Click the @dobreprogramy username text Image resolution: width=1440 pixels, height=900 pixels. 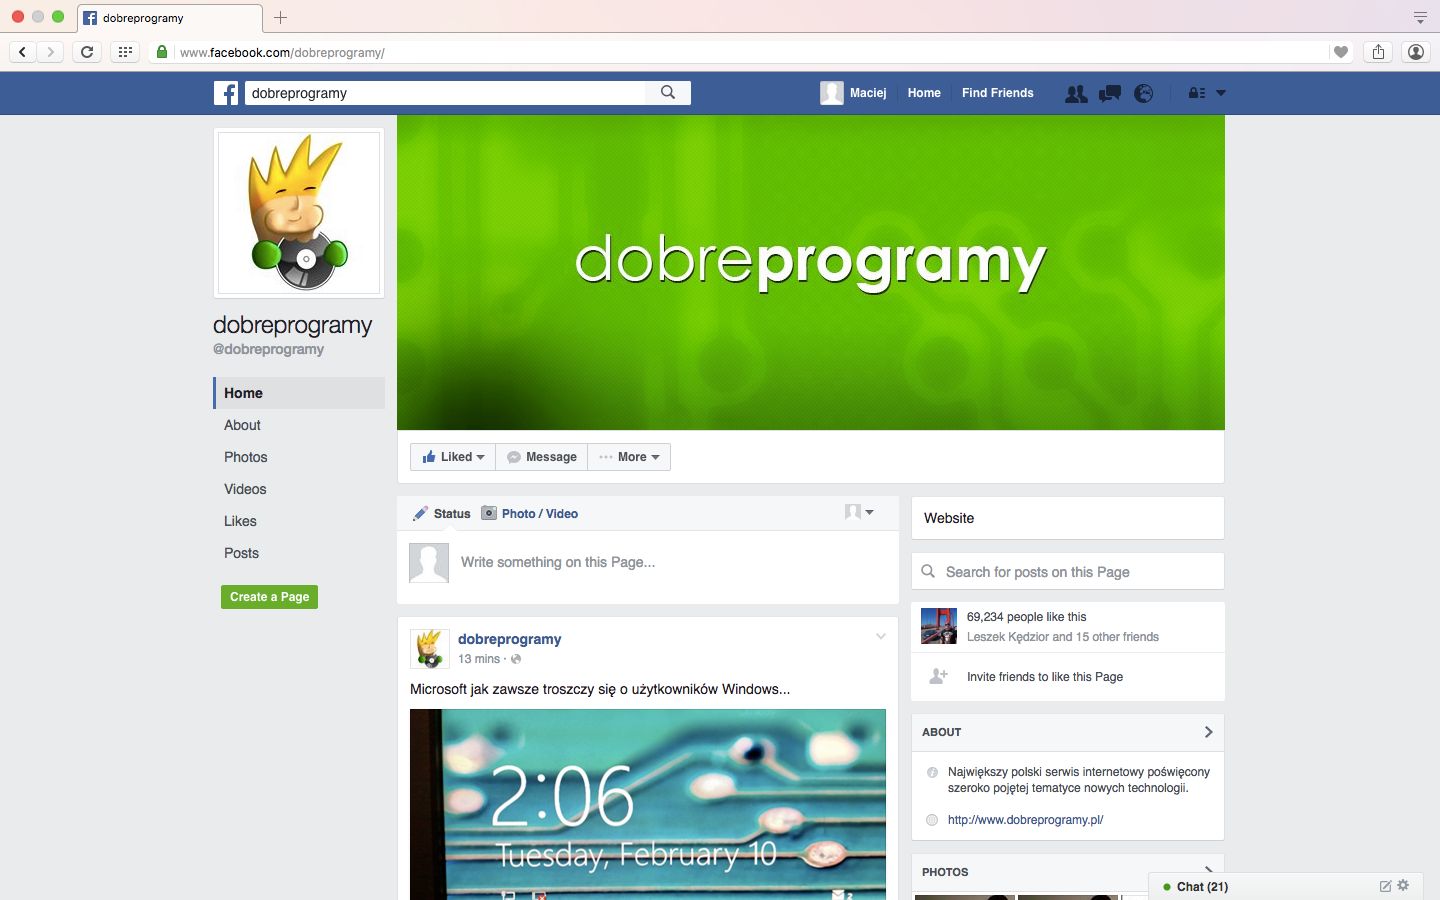tap(268, 349)
